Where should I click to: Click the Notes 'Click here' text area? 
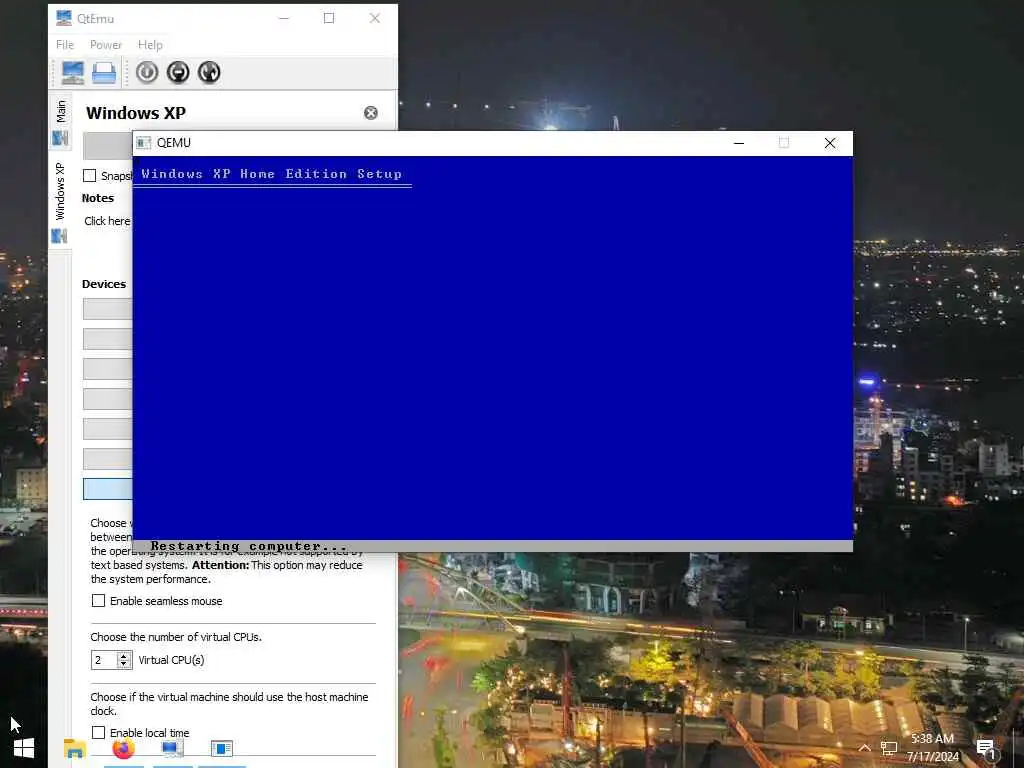(107, 221)
